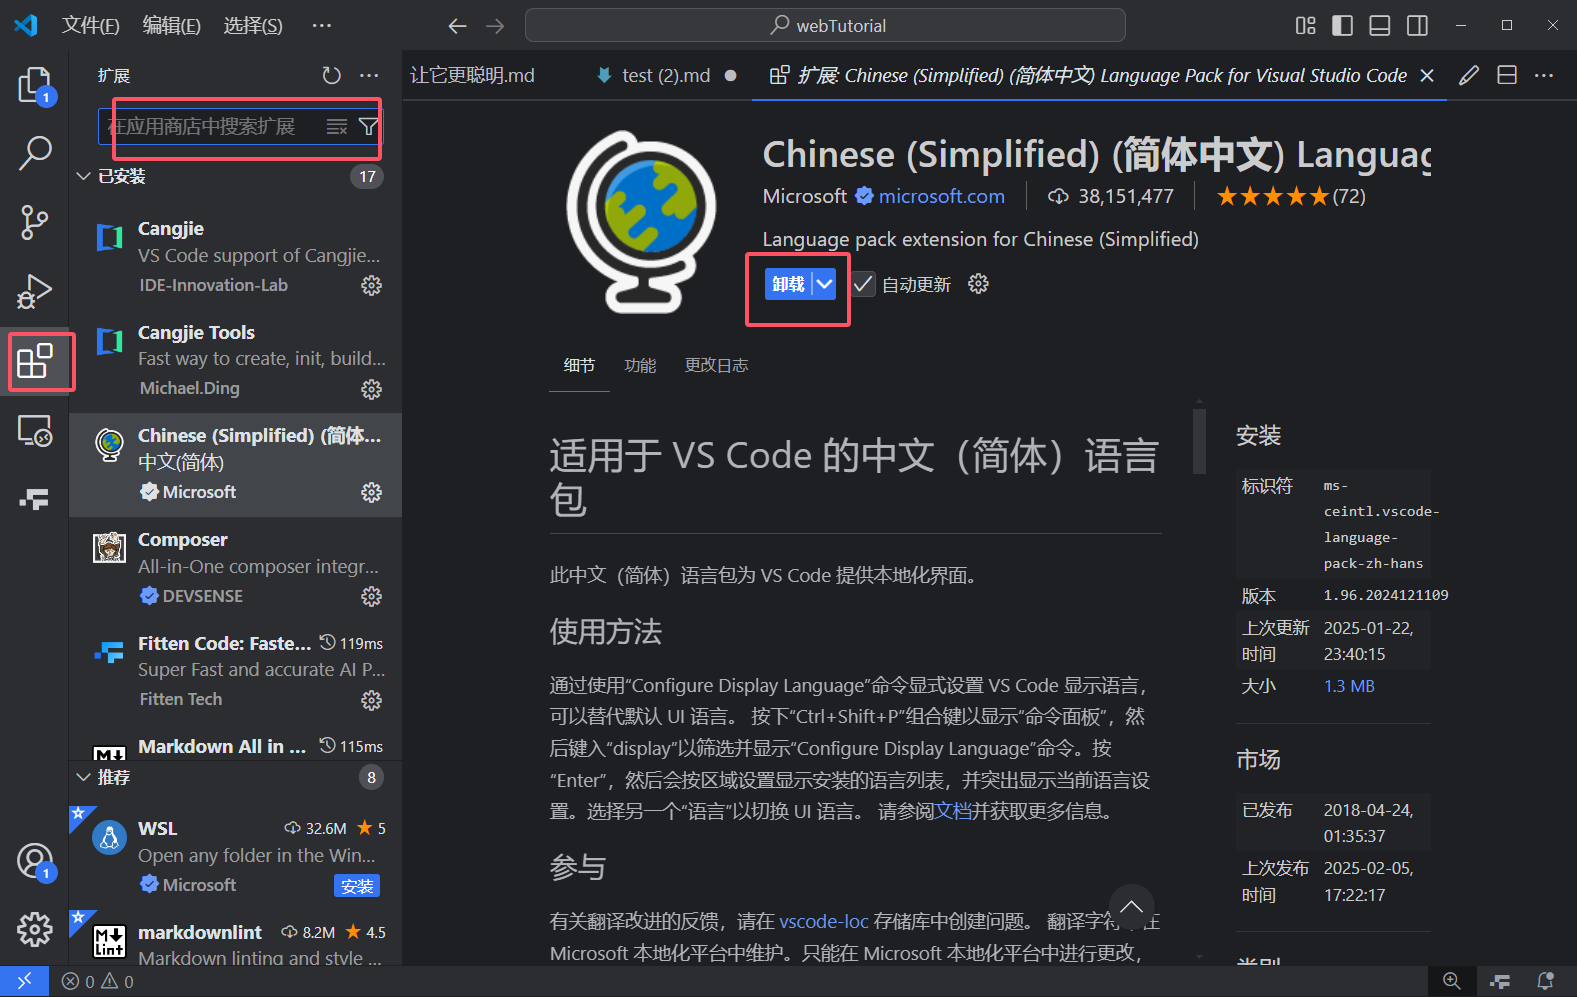The height and width of the screenshot is (997, 1577).
Task: Open the Search view in activity bar
Action: pyautogui.click(x=35, y=153)
